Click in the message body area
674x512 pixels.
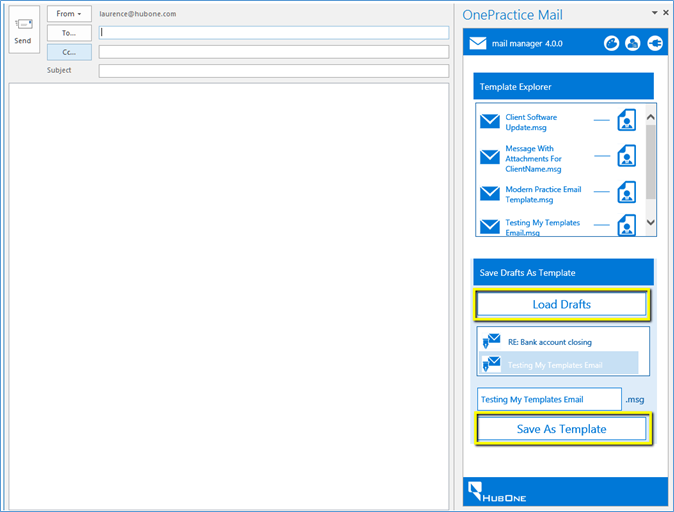(229, 296)
